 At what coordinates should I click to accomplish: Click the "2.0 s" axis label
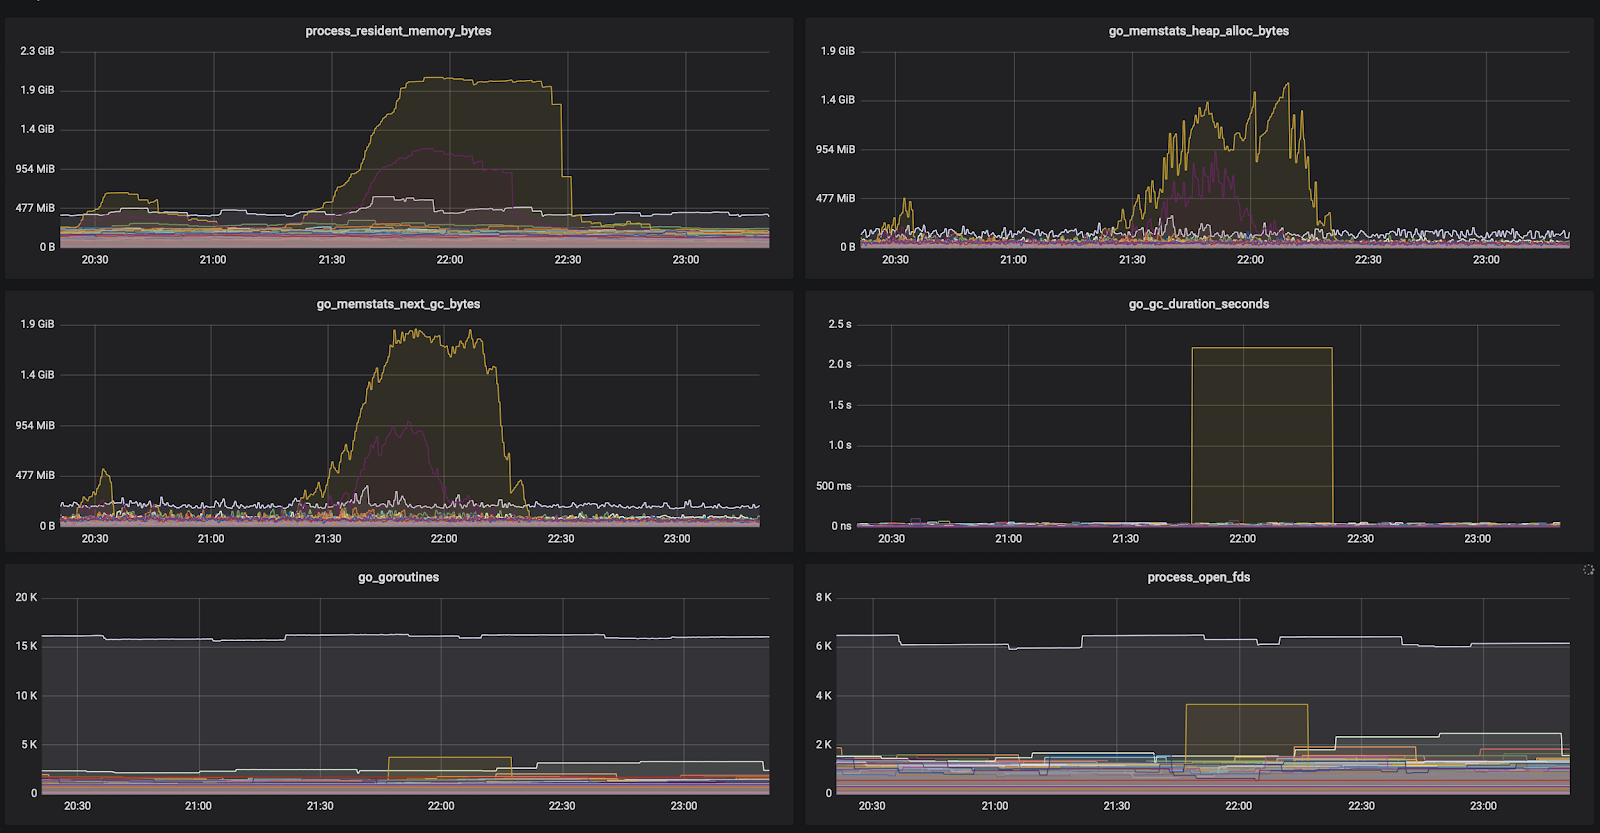pyautogui.click(x=840, y=364)
